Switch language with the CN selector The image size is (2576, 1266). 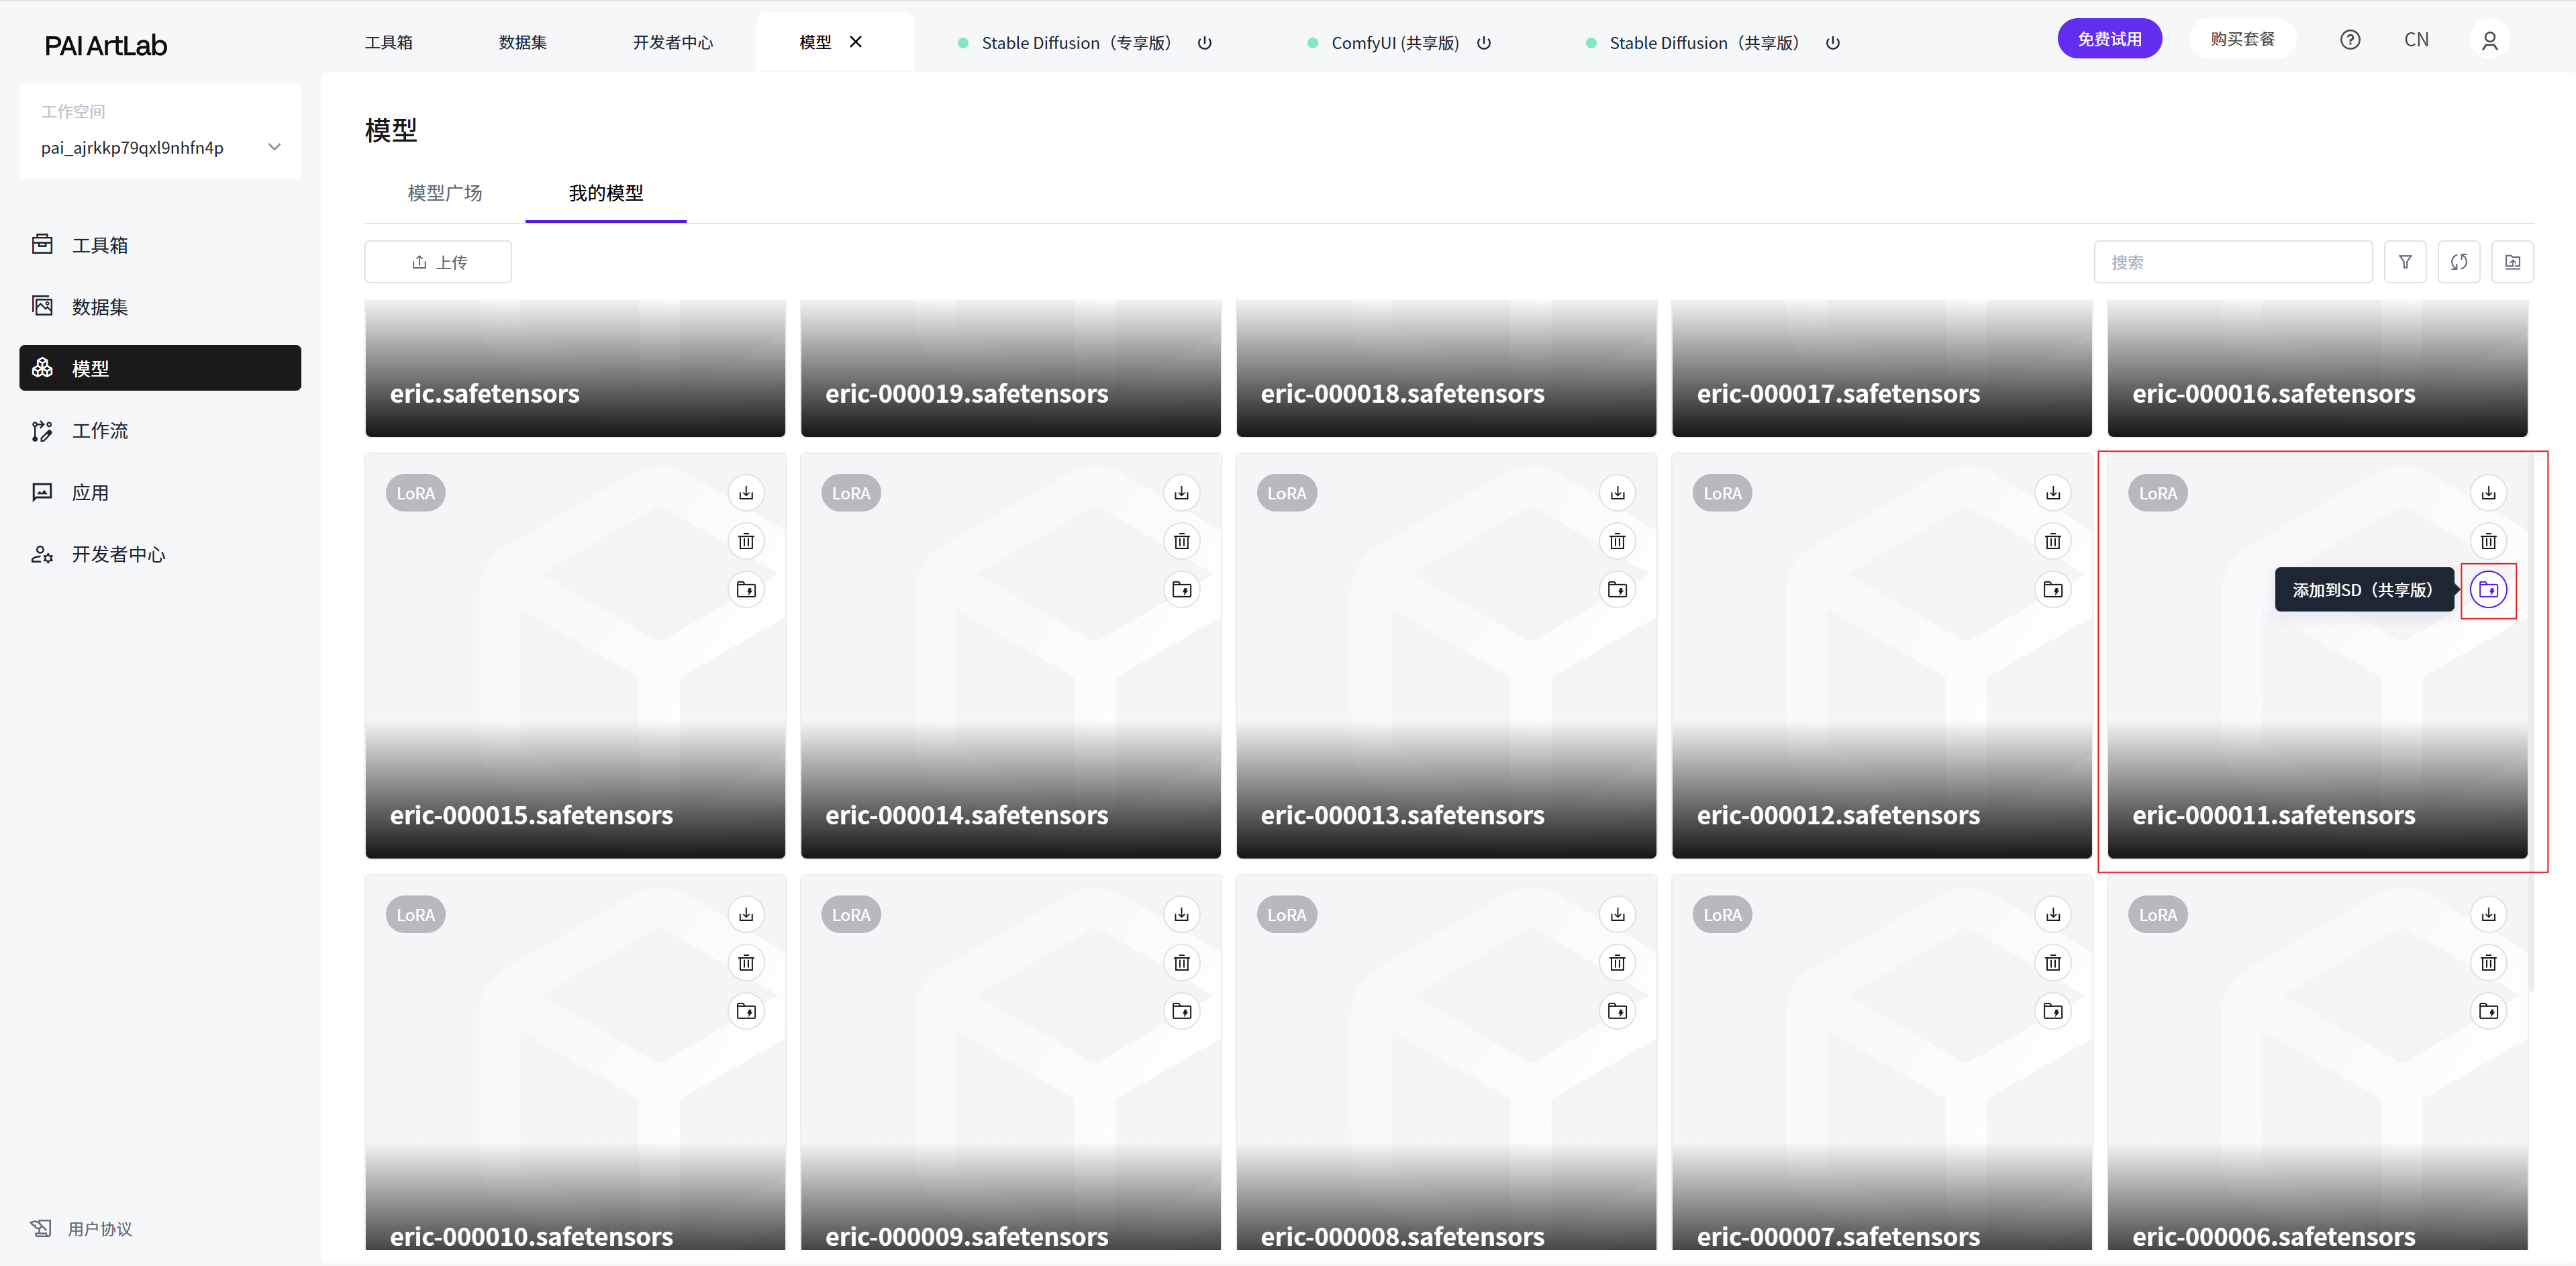pos(2416,40)
